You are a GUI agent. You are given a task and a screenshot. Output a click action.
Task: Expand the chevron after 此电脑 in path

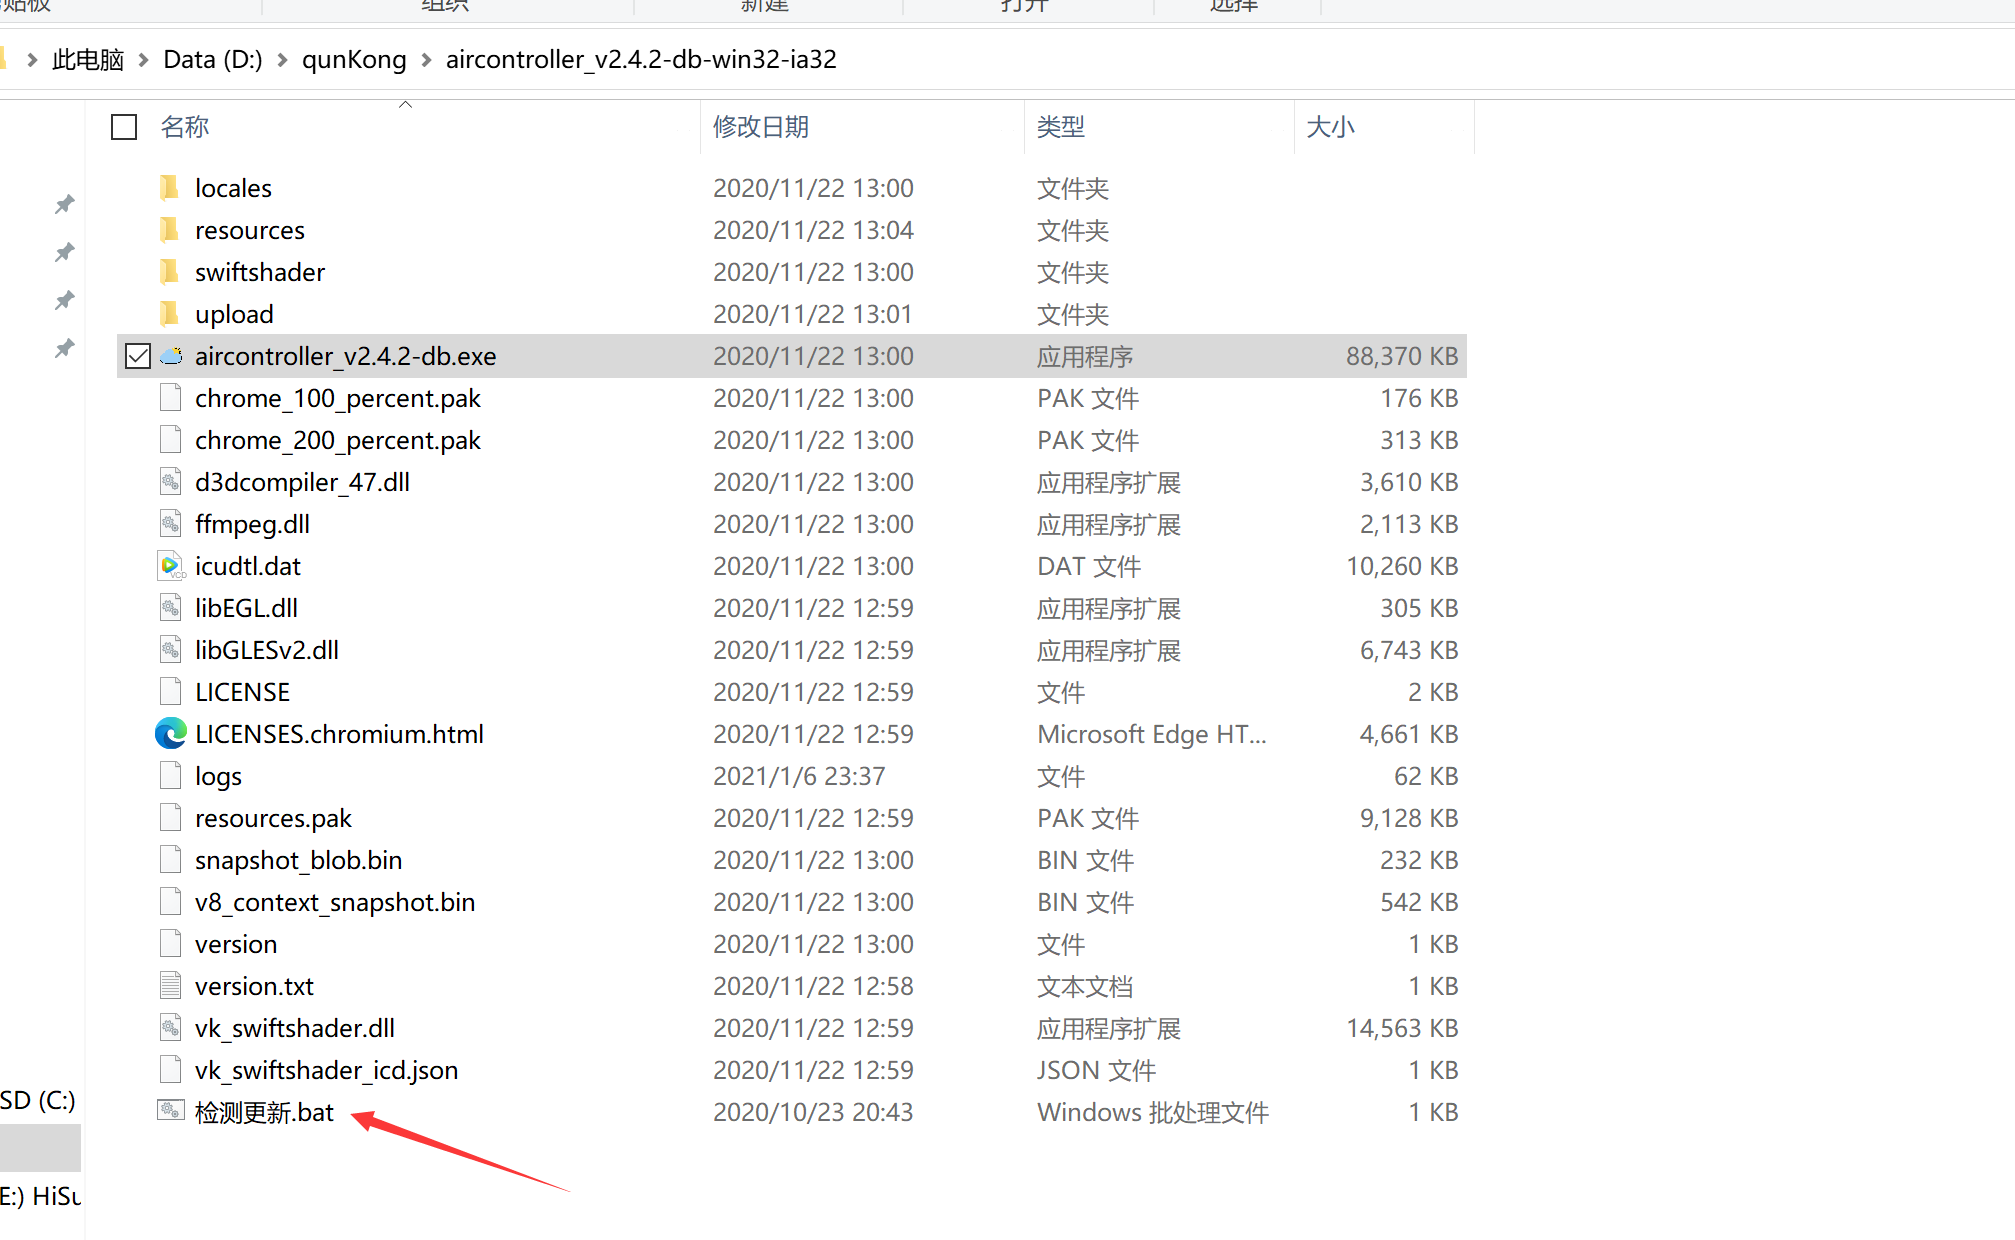(x=143, y=60)
